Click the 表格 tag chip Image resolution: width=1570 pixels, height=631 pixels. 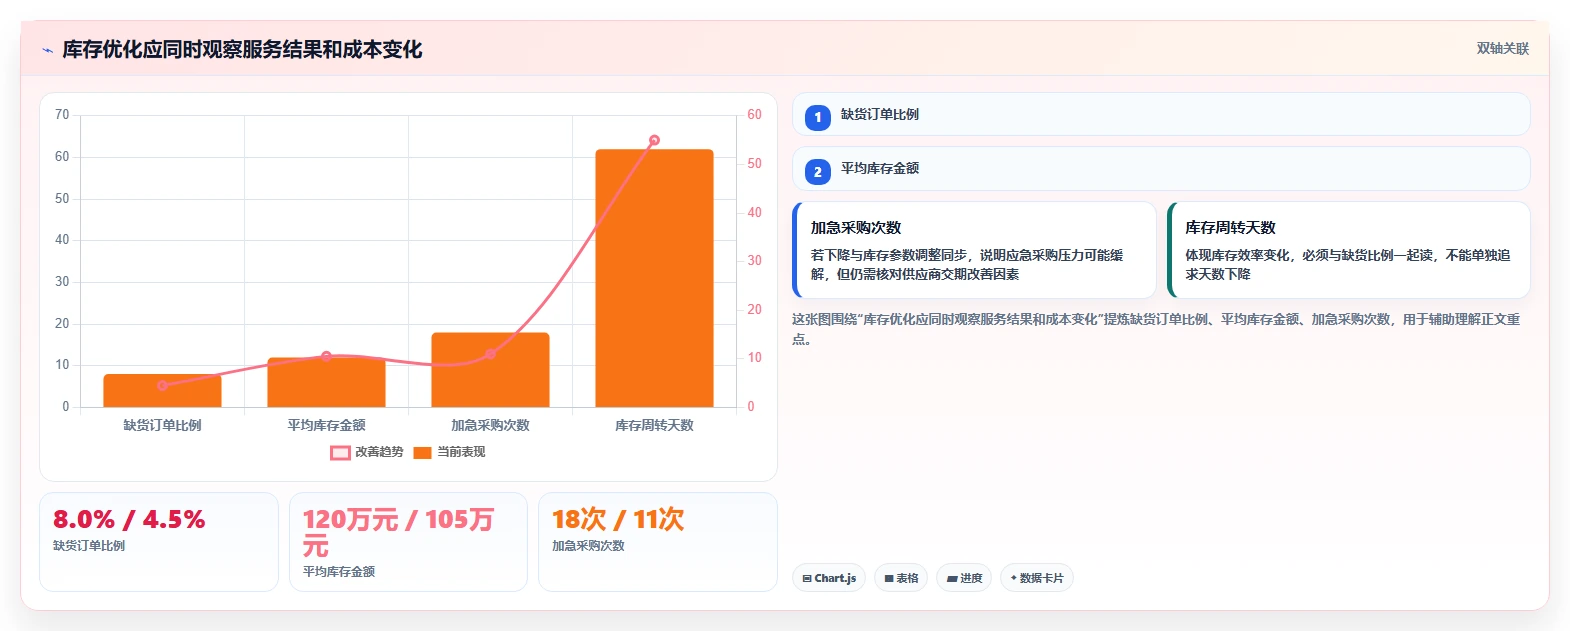(901, 578)
